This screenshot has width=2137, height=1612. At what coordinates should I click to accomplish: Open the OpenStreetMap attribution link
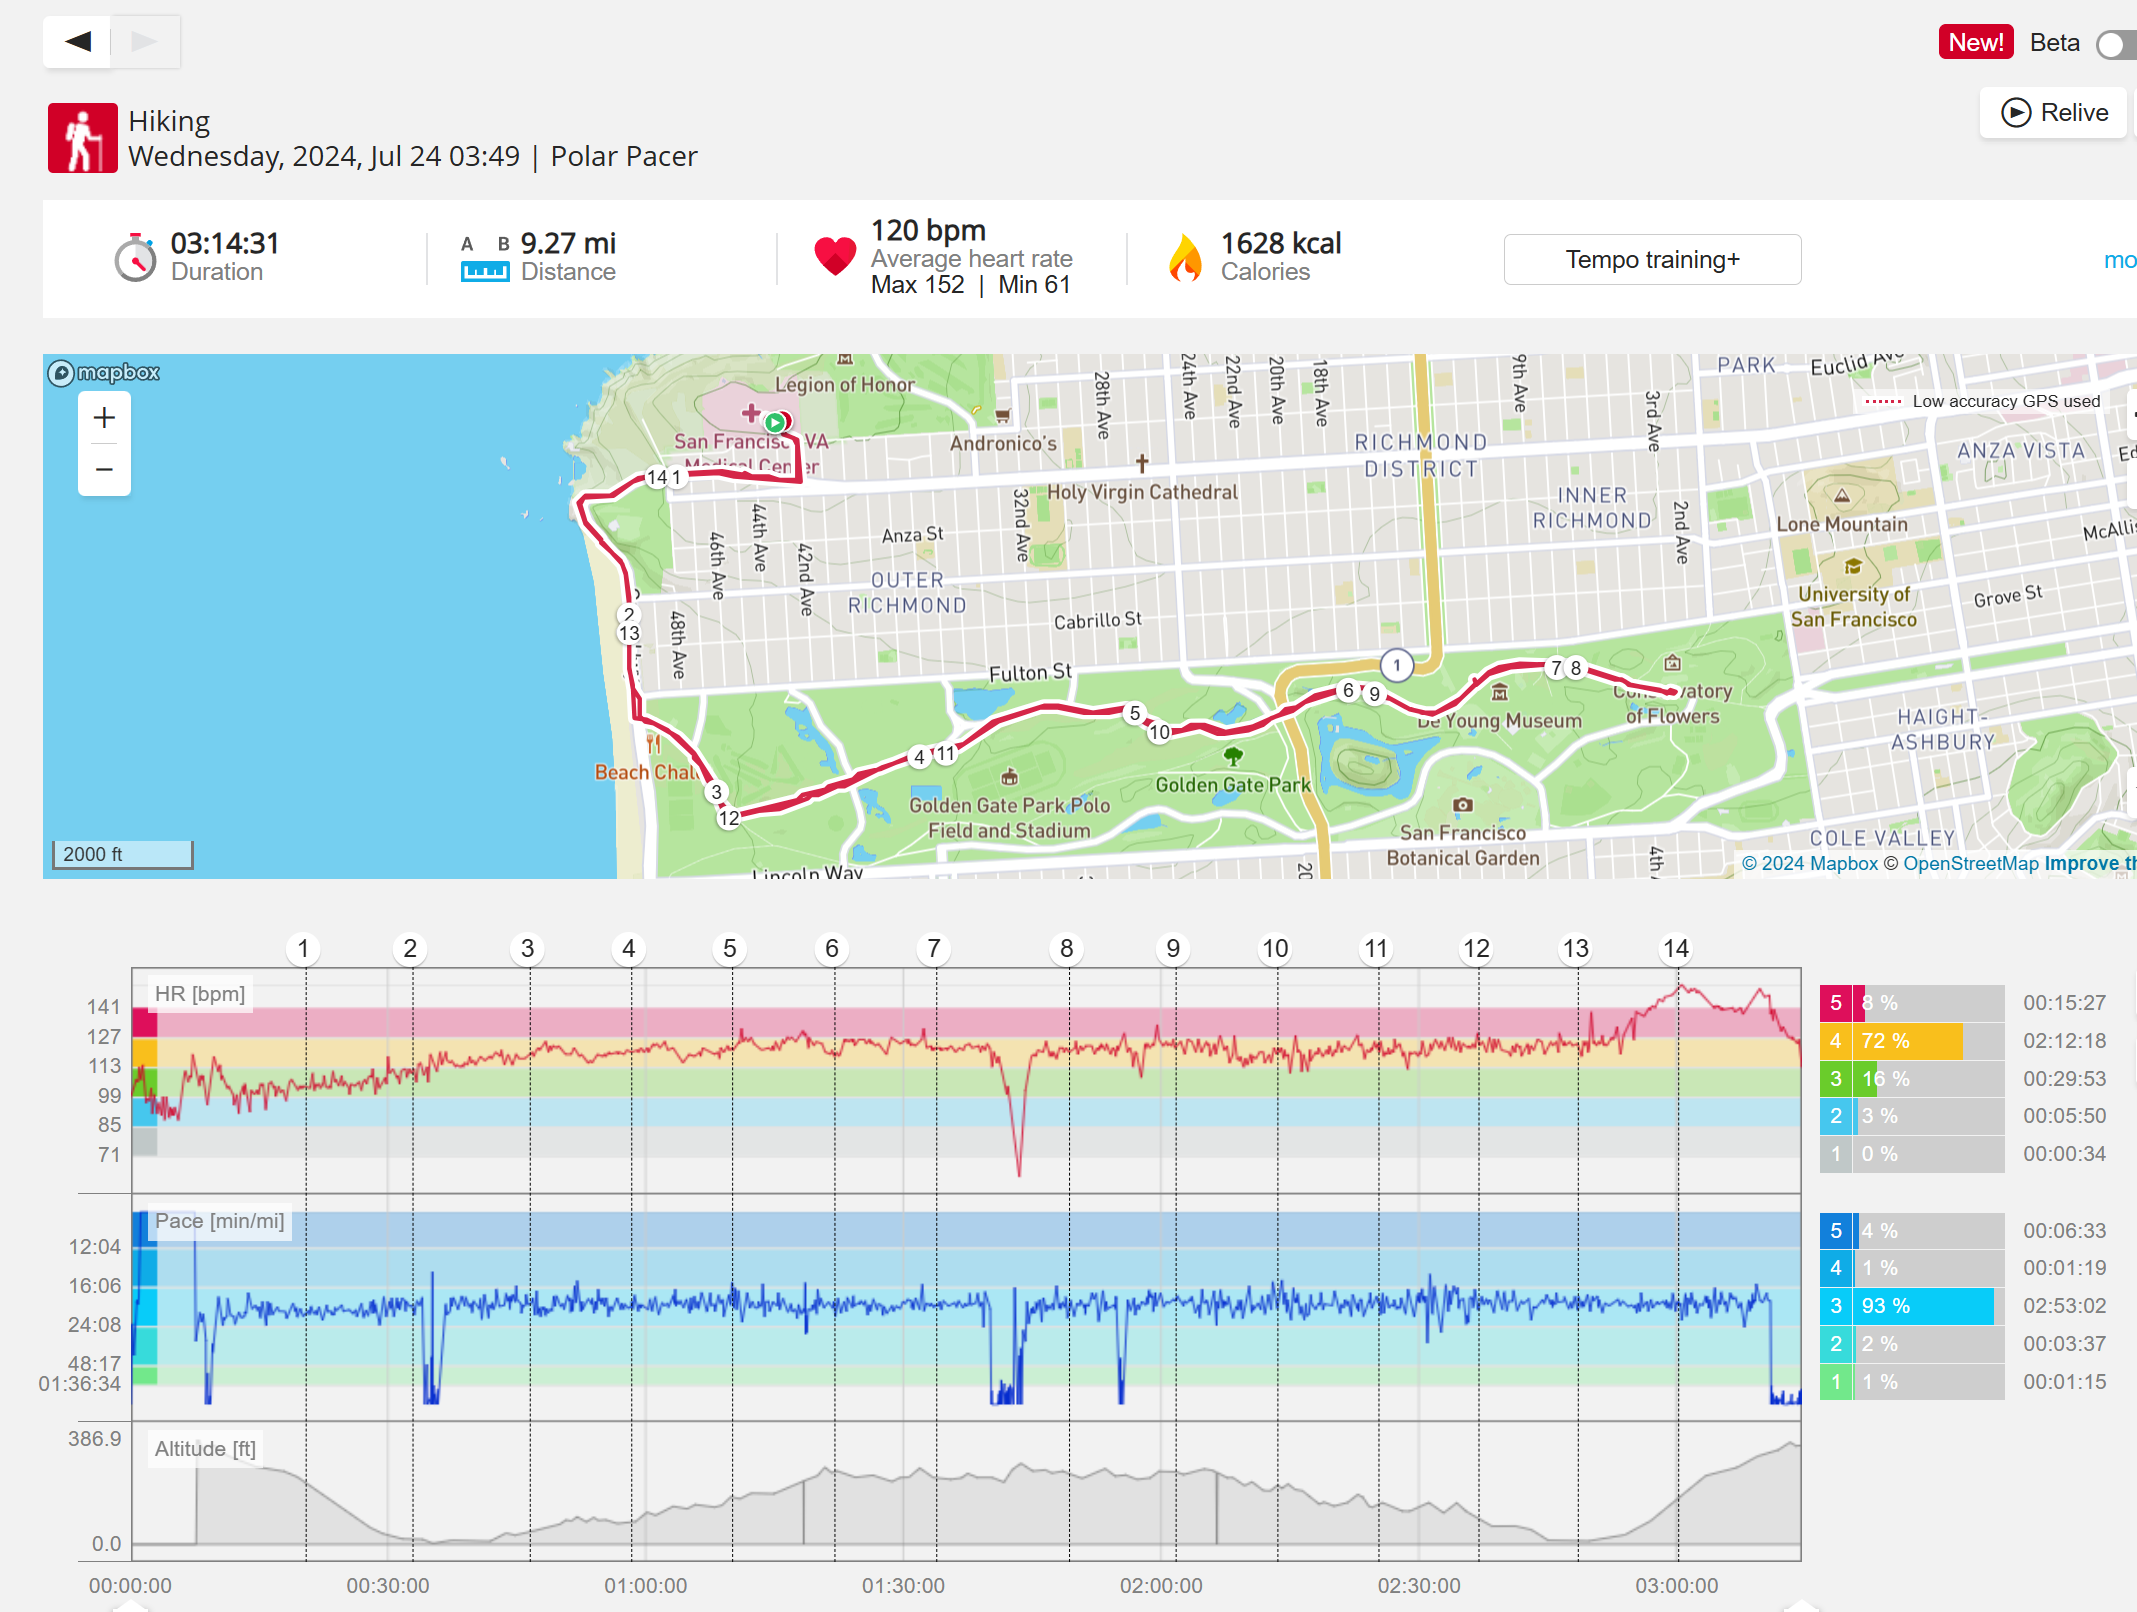1970,863
